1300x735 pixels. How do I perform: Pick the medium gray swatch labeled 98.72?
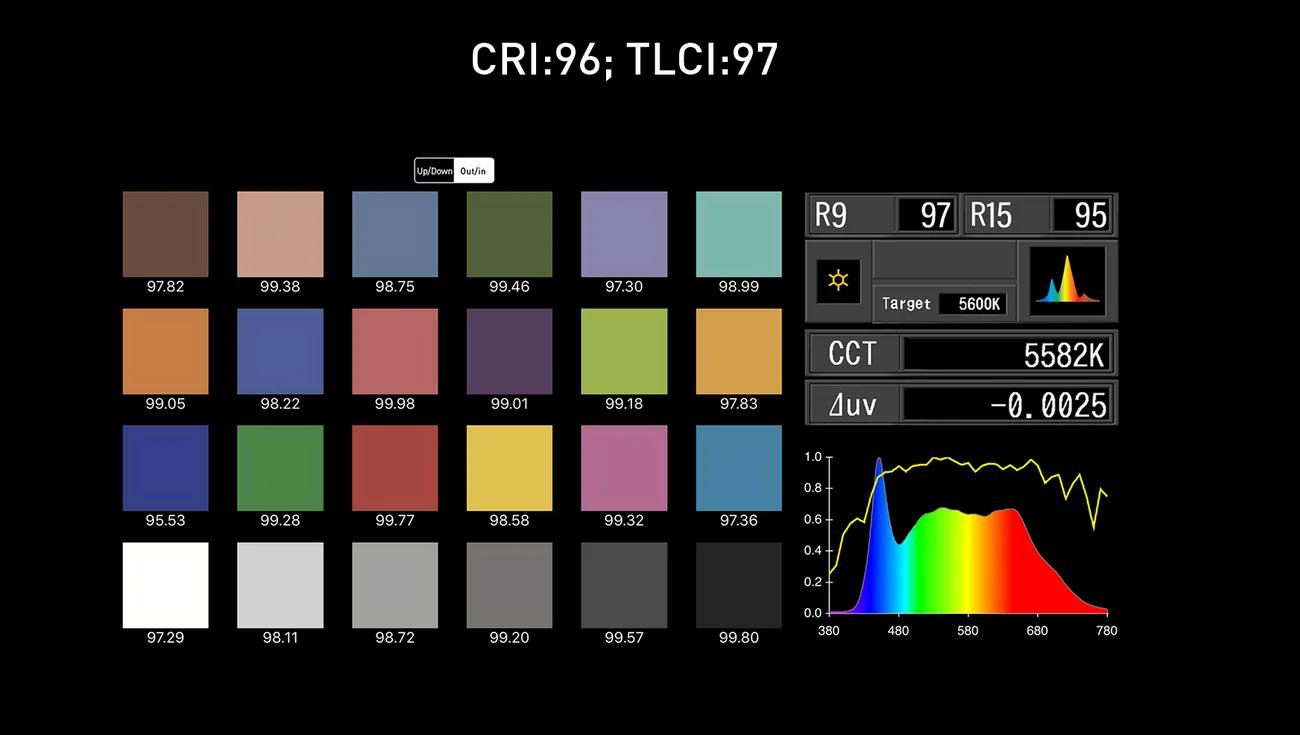tap(395, 585)
